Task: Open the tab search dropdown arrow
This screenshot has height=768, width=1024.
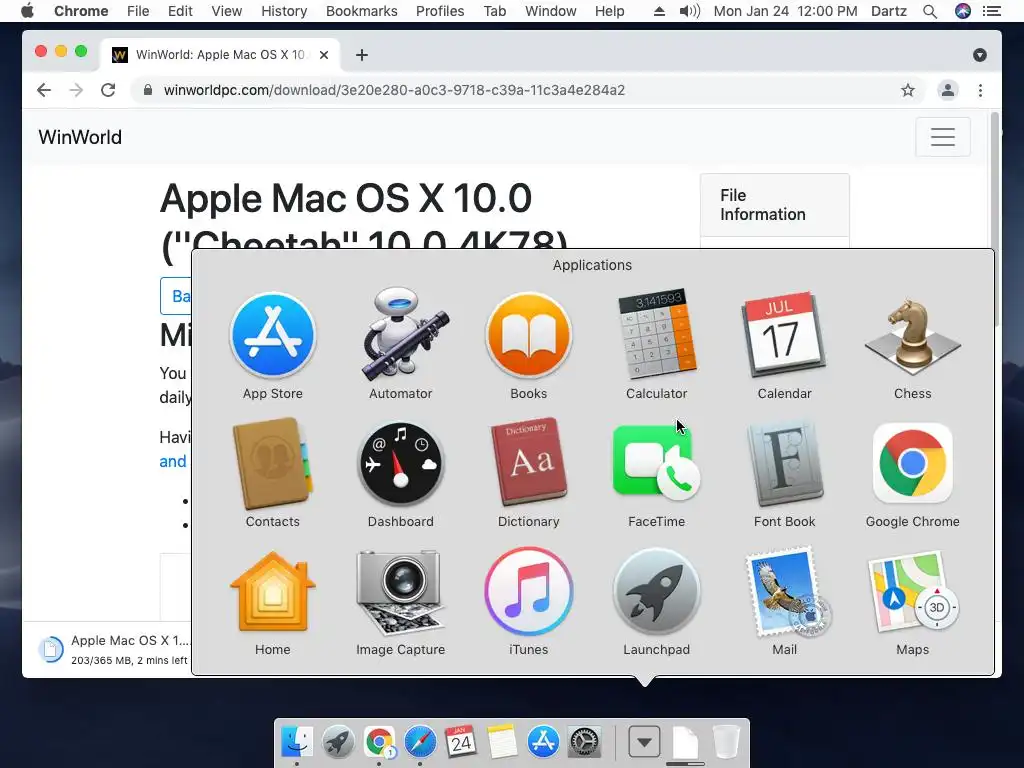Action: pyautogui.click(x=980, y=55)
